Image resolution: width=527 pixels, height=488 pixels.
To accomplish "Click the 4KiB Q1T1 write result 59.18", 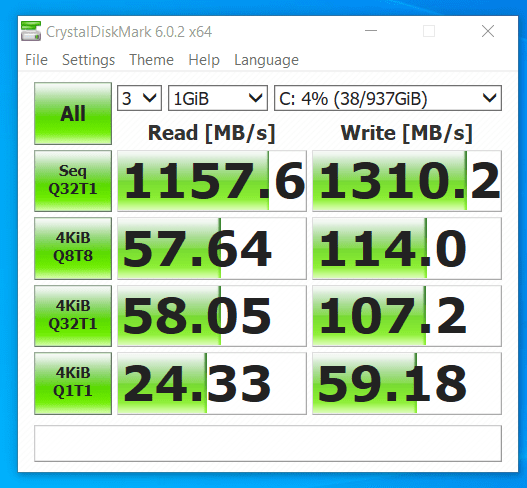I will [x=407, y=383].
